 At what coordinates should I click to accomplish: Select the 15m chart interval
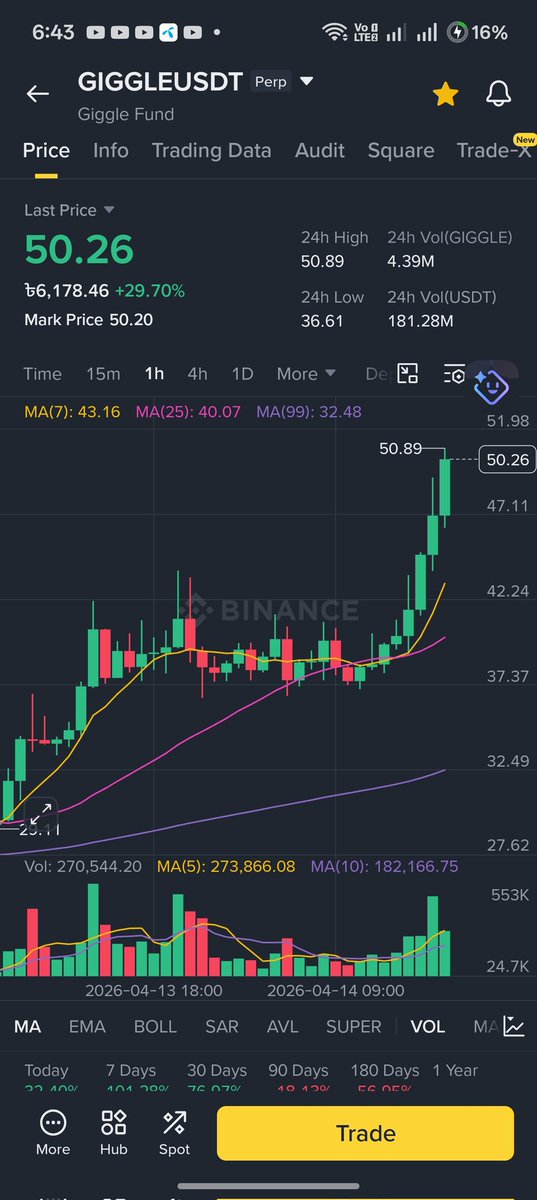click(x=103, y=373)
